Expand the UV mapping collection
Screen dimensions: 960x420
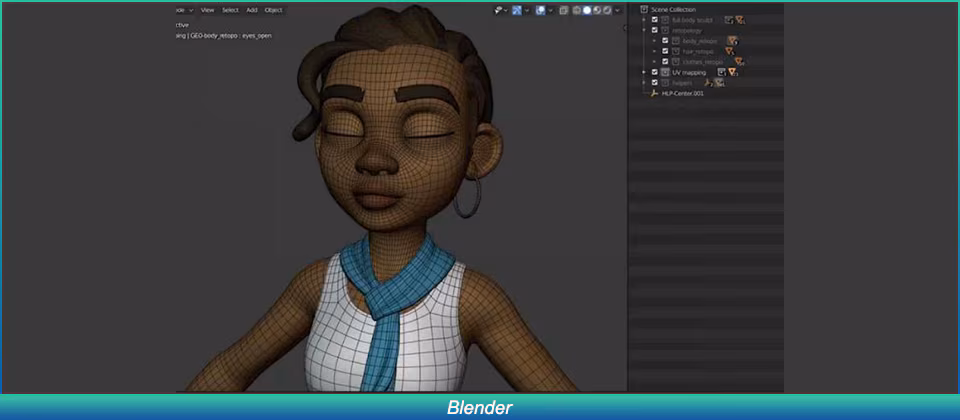click(x=644, y=72)
